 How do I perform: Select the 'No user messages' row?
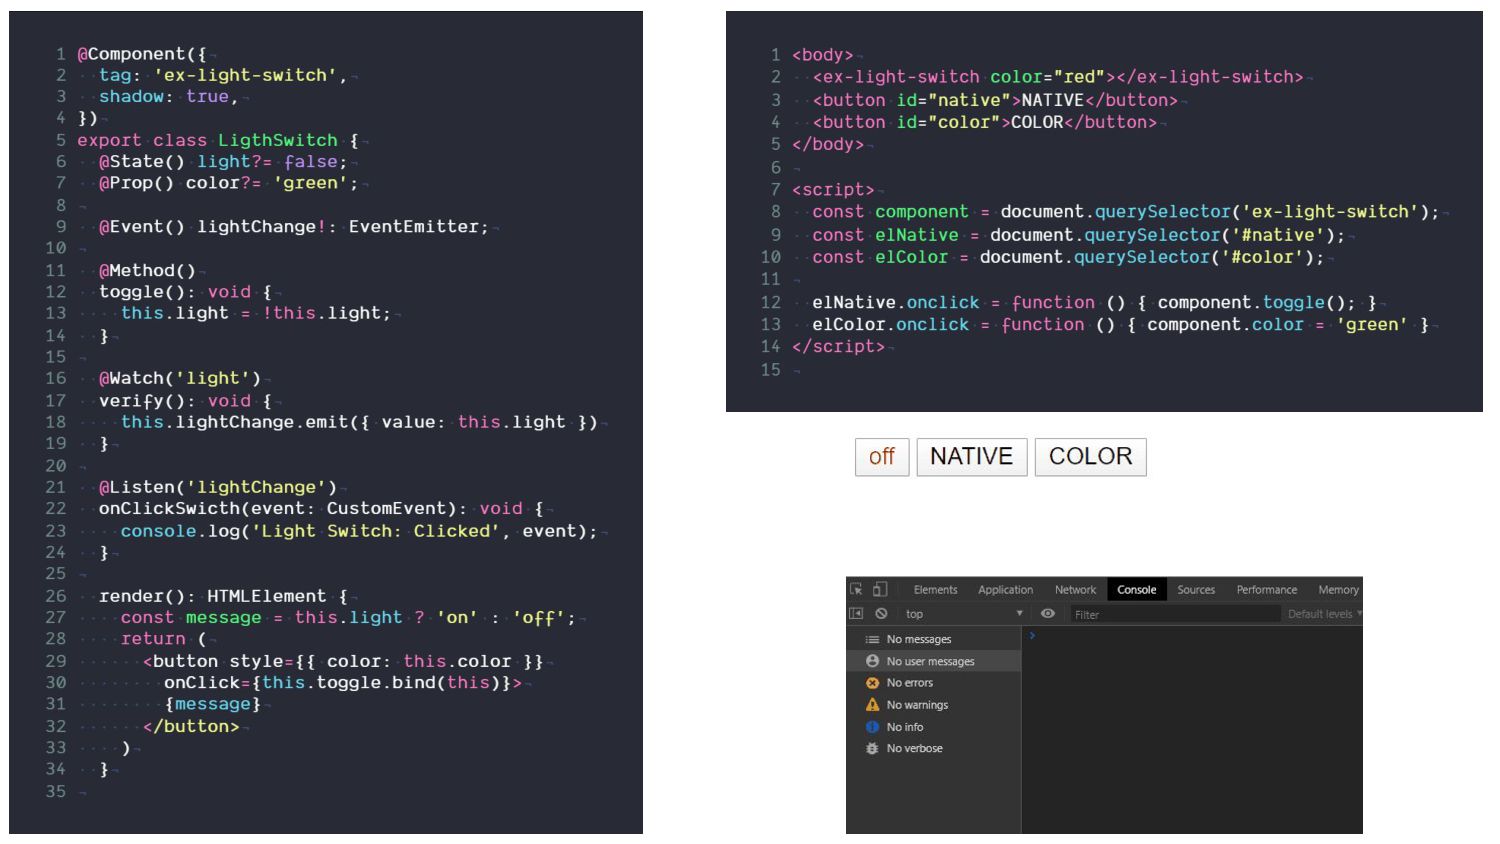(934, 661)
